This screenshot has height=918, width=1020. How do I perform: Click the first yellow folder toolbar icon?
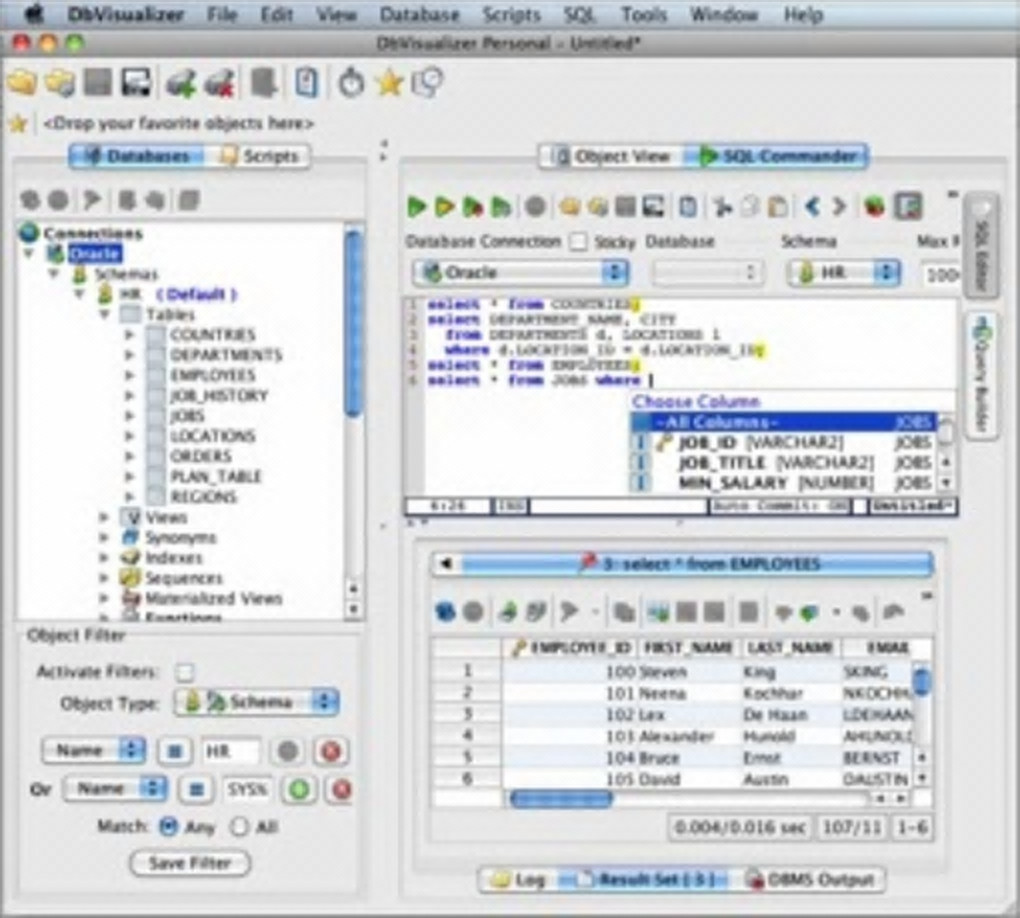coord(21,83)
